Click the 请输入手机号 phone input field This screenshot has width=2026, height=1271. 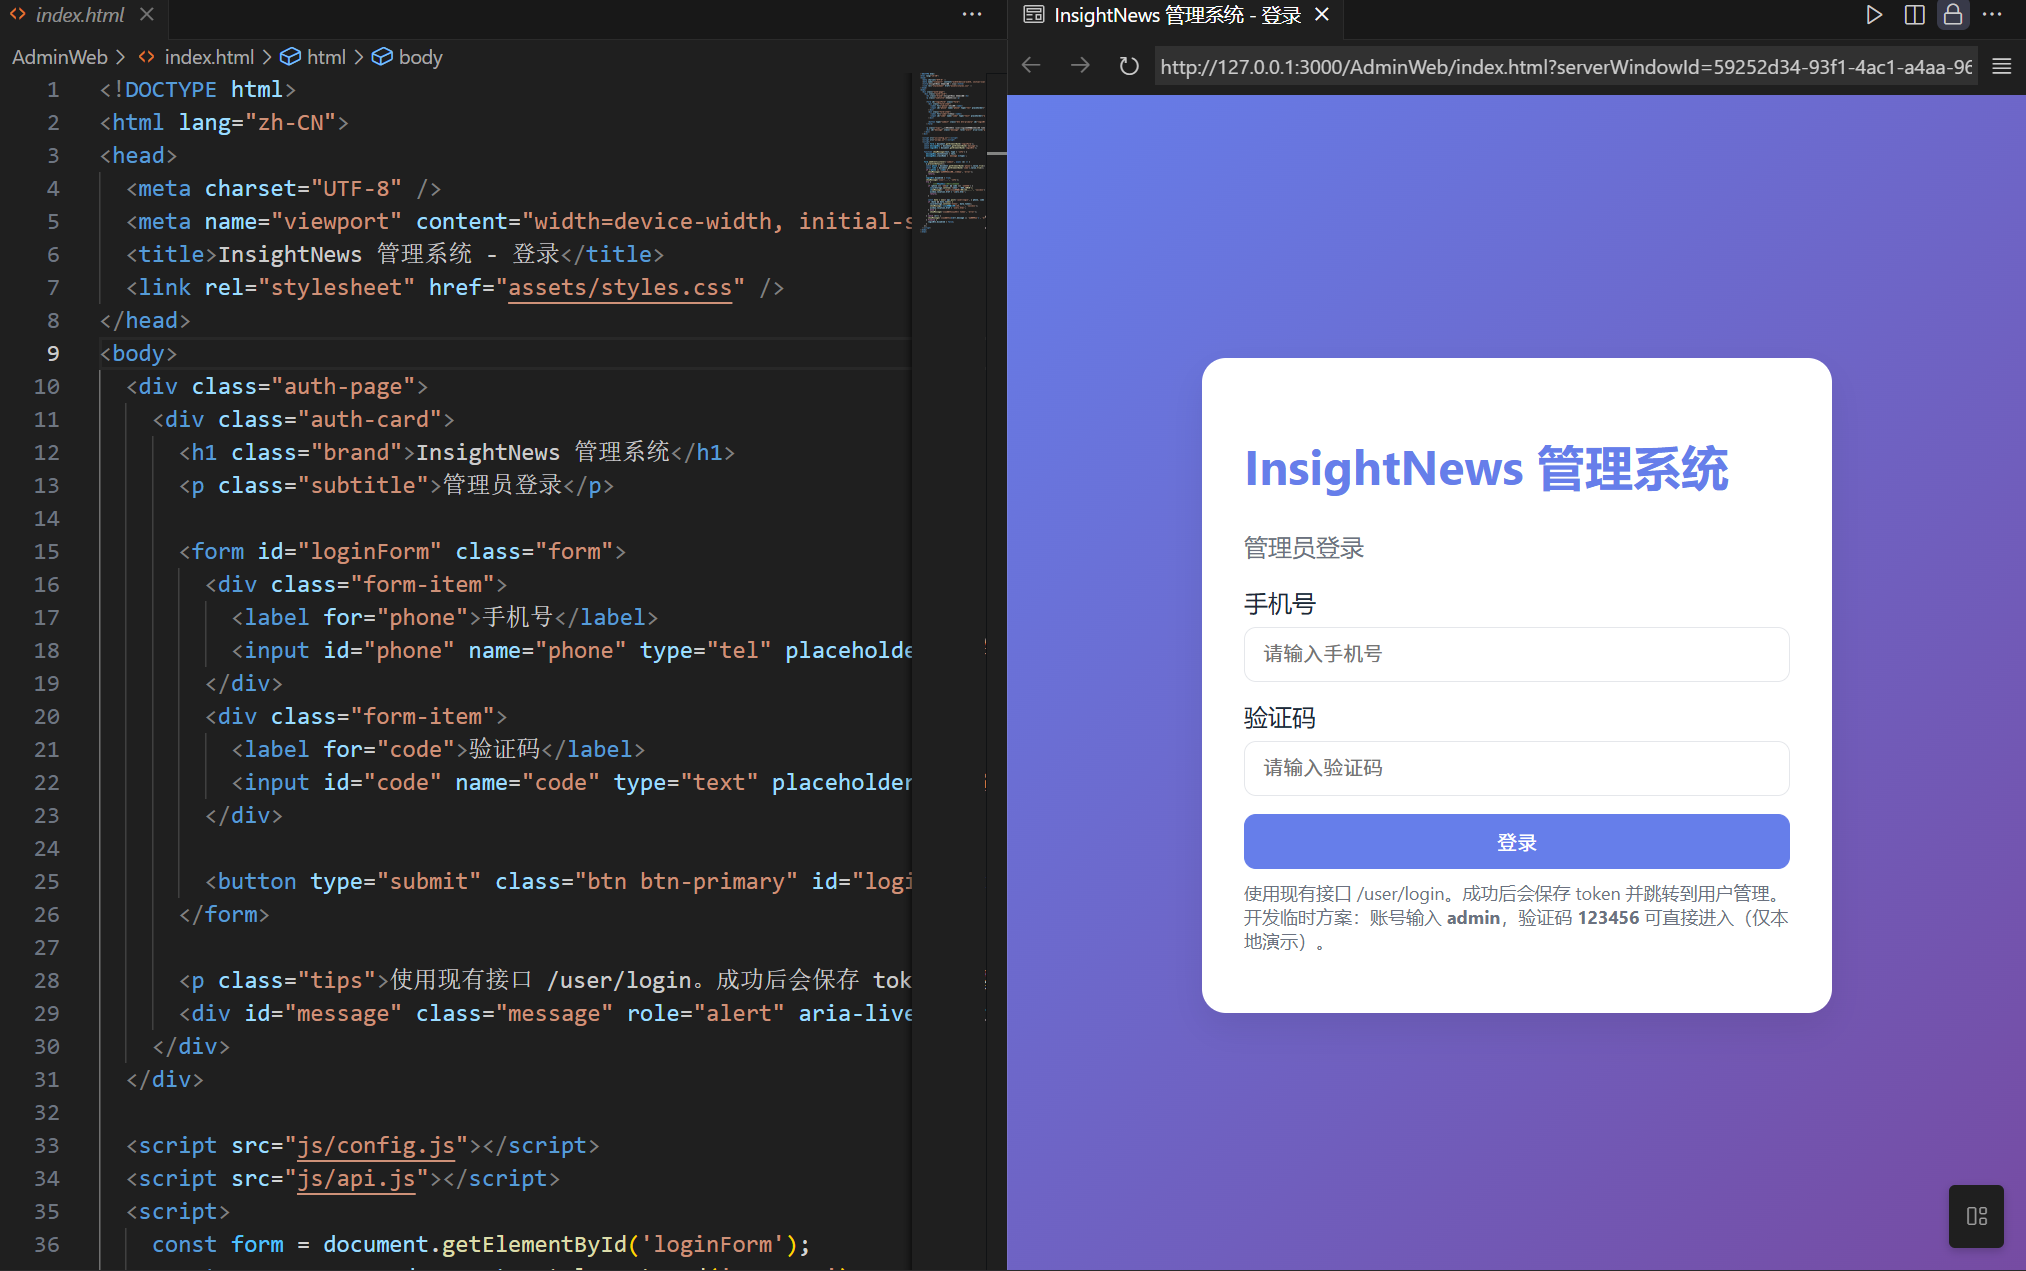tap(1516, 654)
